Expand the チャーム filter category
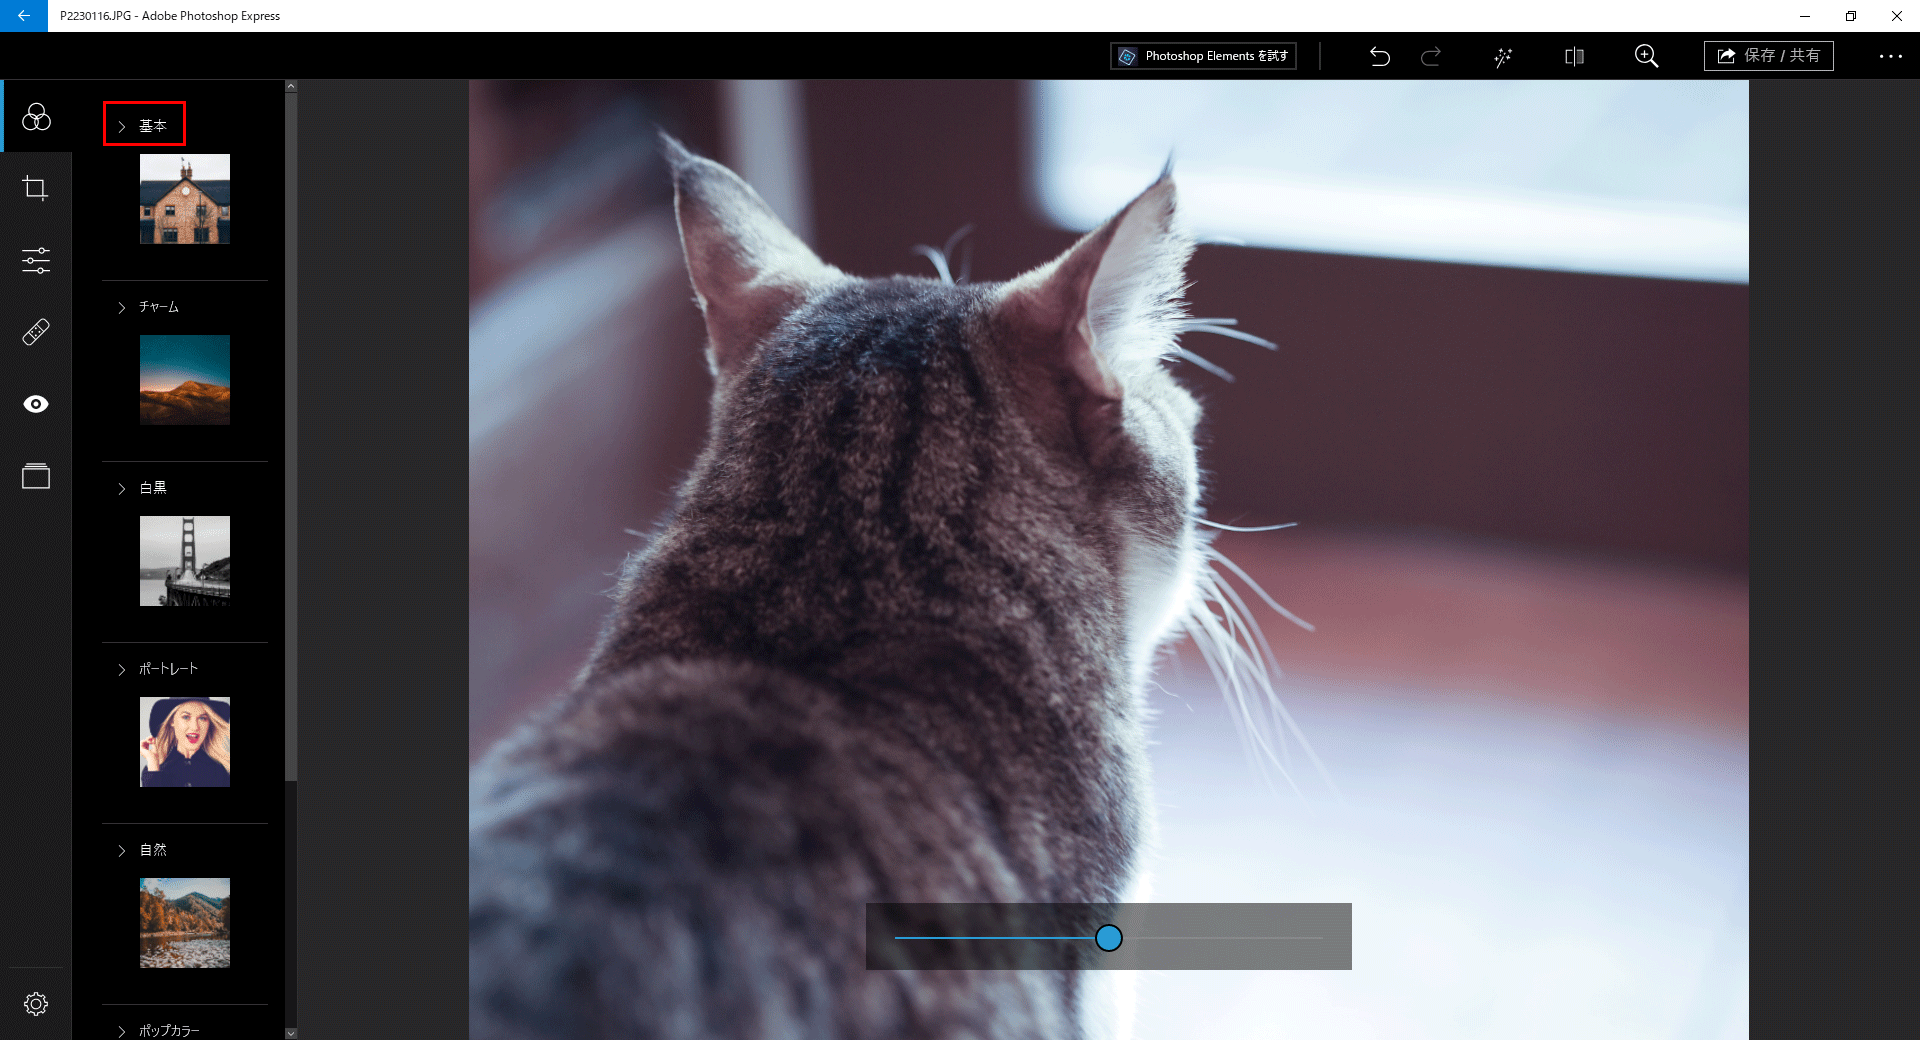The height and width of the screenshot is (1040, 1920). (150, 307)
